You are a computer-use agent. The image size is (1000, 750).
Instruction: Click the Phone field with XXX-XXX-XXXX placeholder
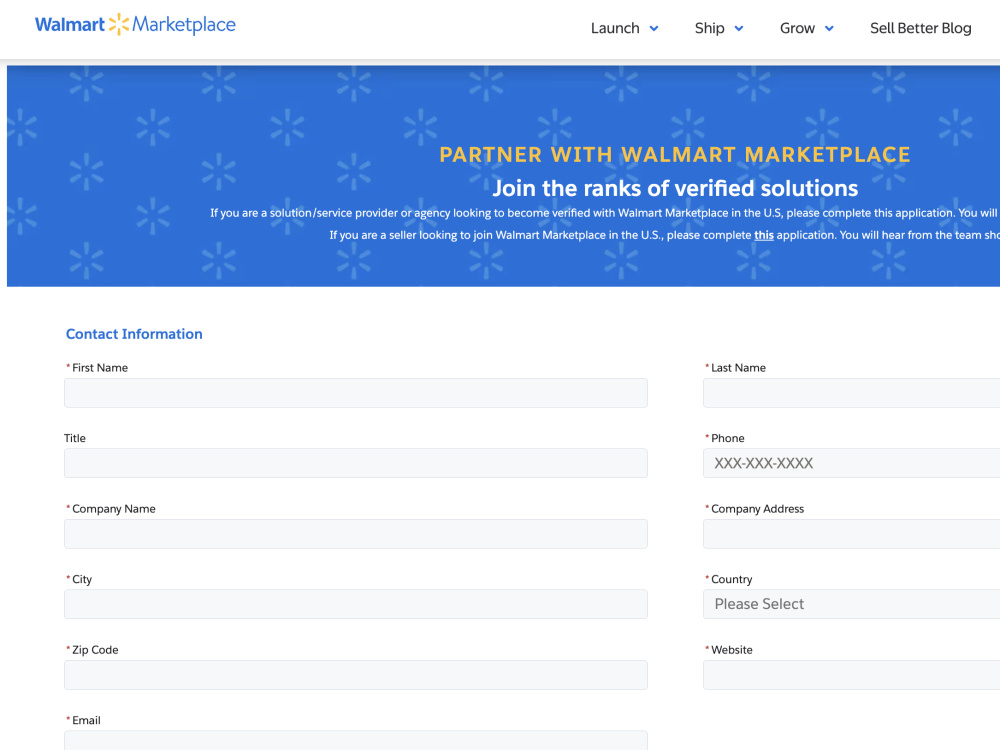pos(851,463)
